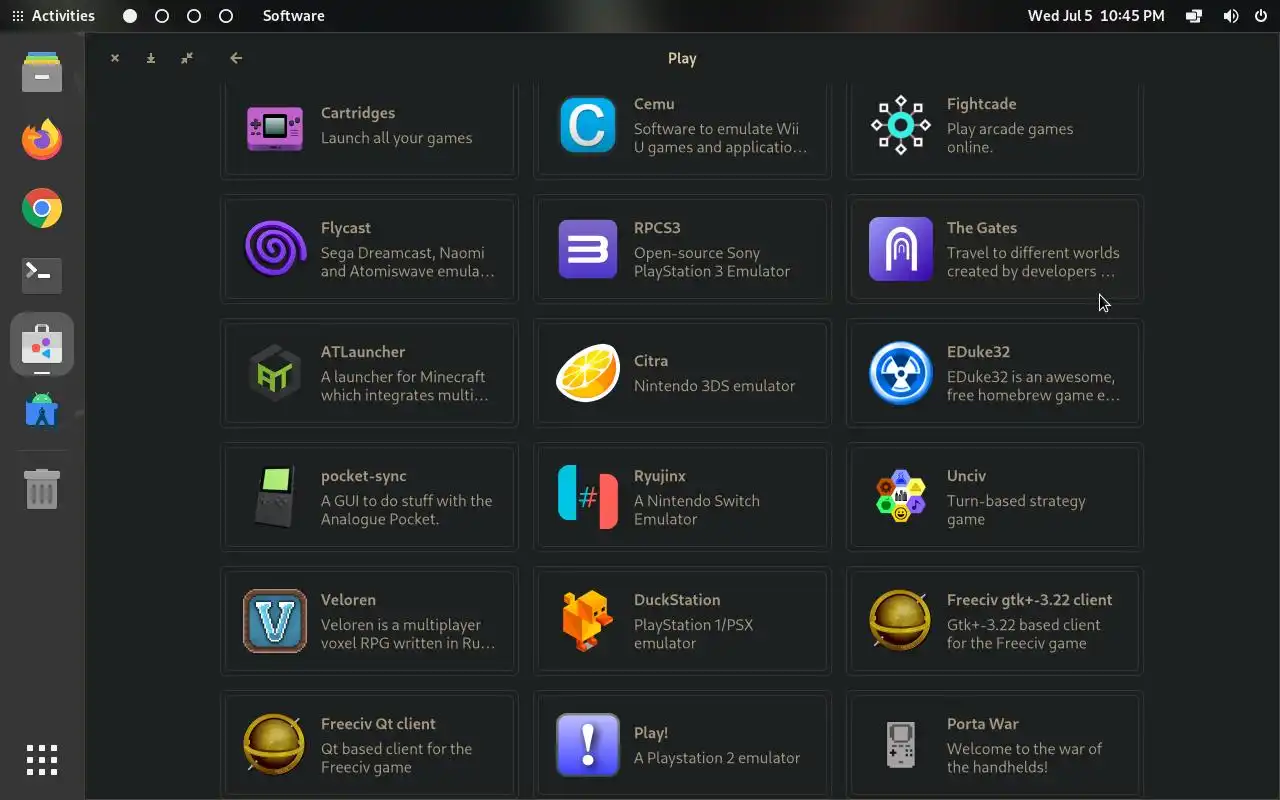Open the Files app in dock
Image resolution: width=1280 pixels, height=800 pixels.
tap(42, 72)
